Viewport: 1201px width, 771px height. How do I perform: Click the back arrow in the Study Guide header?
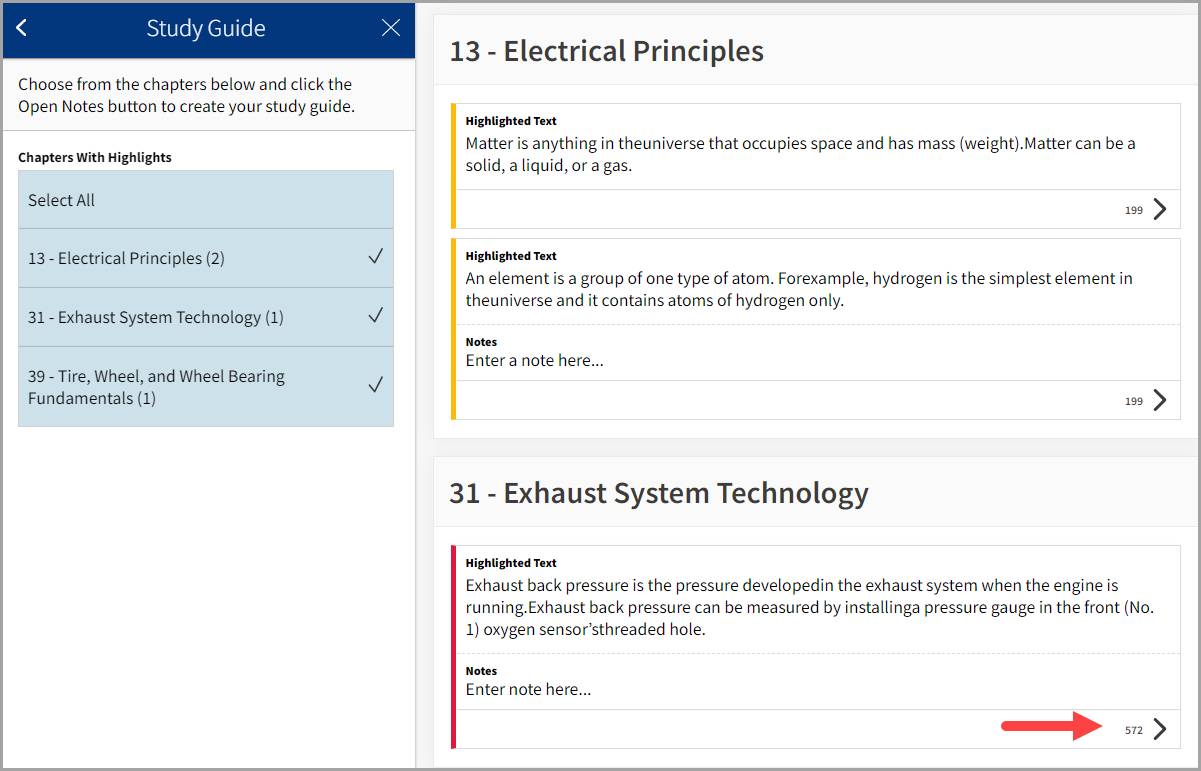pos(21,28)
